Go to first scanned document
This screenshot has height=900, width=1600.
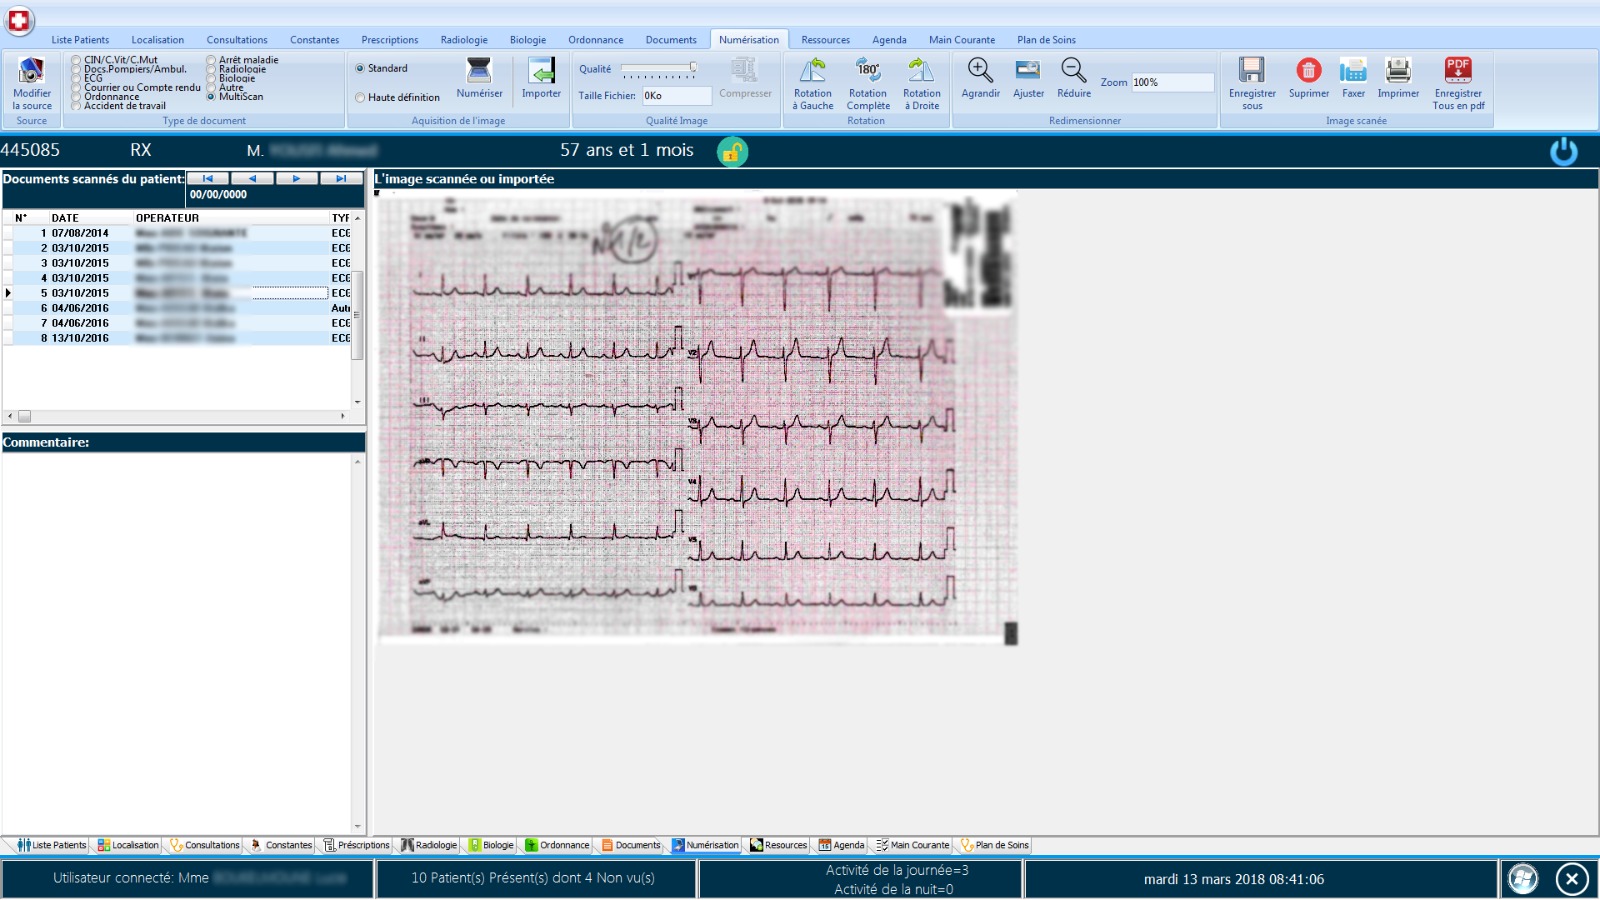[x=208, y=178]
